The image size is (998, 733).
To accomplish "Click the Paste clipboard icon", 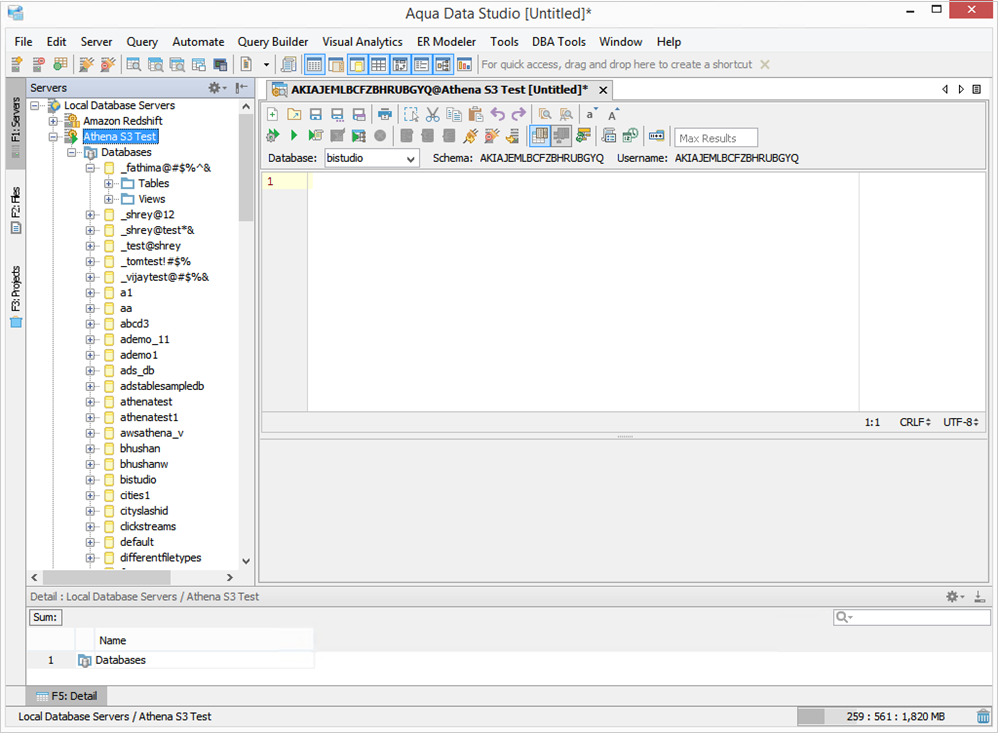I will pyautogui.click(x=475, y=115).
